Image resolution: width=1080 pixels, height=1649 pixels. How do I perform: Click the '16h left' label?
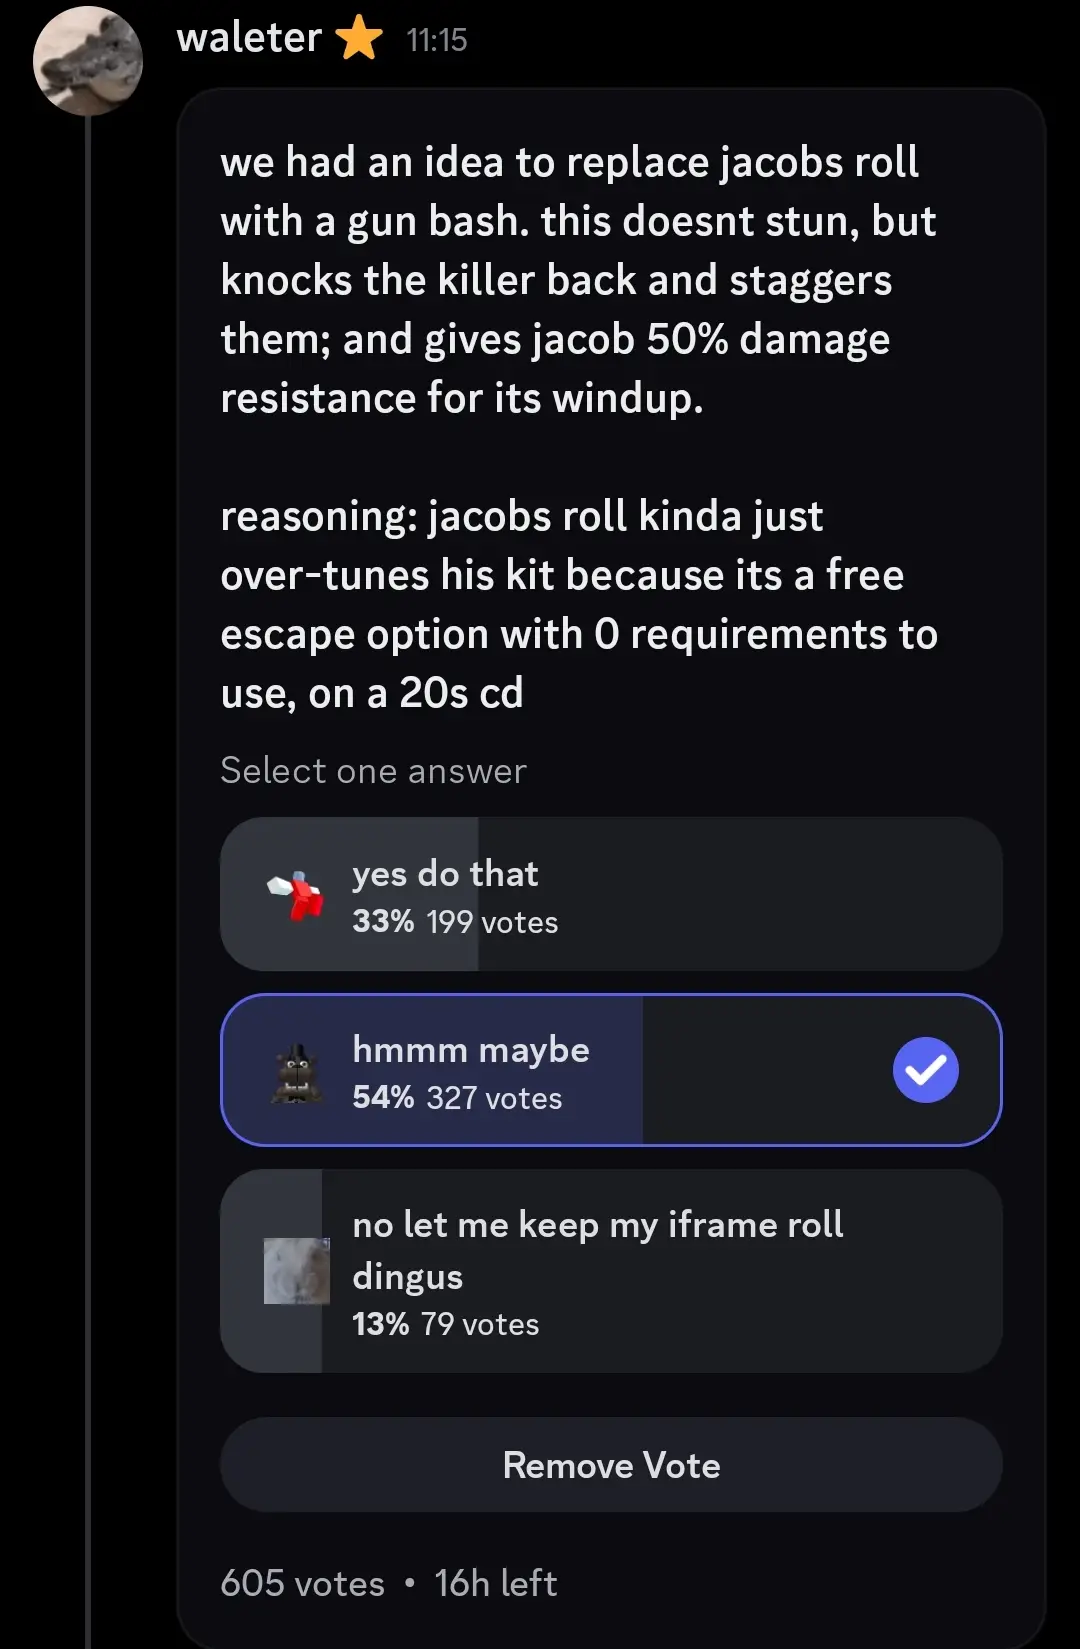tap(495, 1583)
